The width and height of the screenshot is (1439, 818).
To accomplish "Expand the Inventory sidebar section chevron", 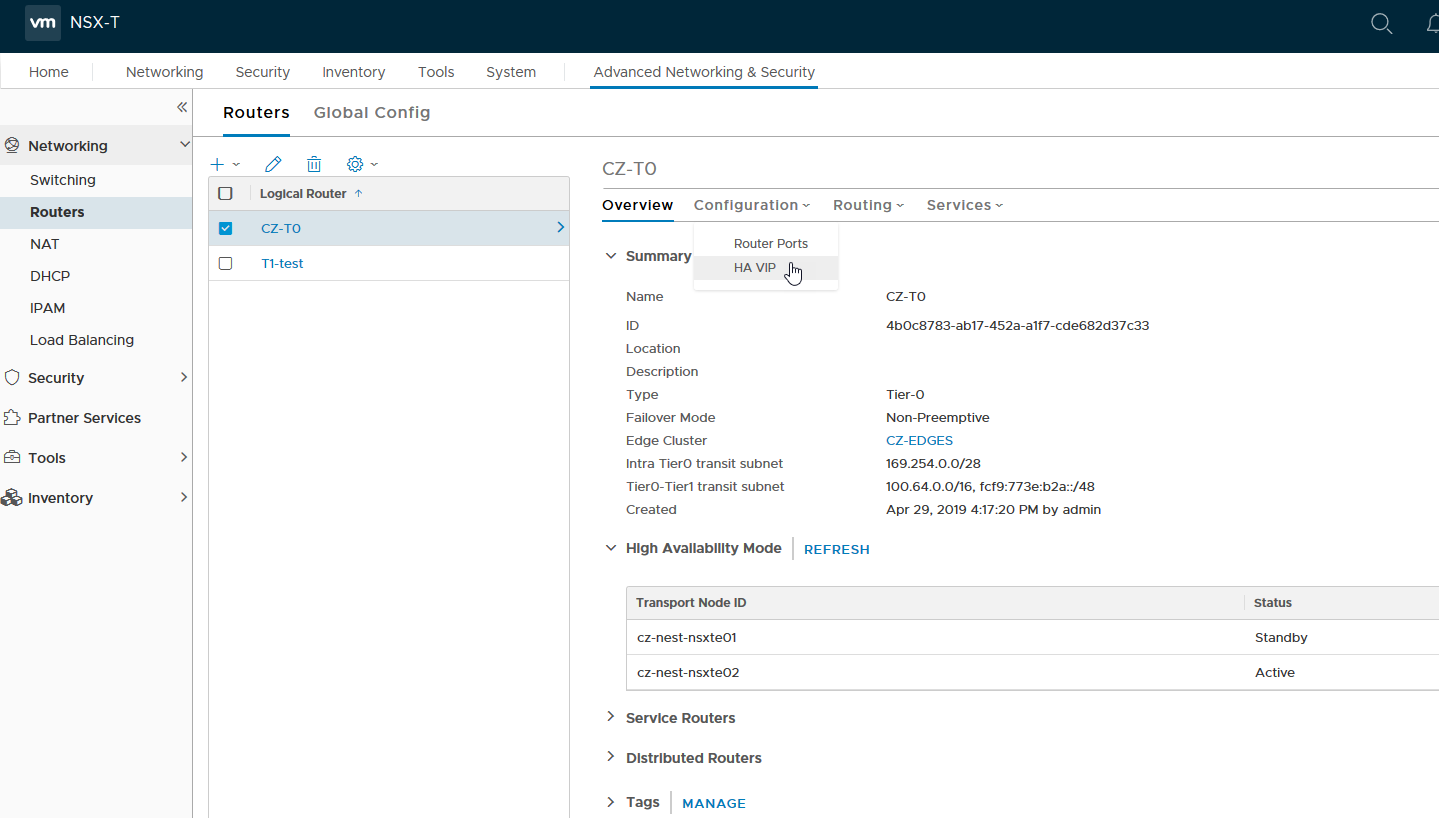I will point(184,497).
